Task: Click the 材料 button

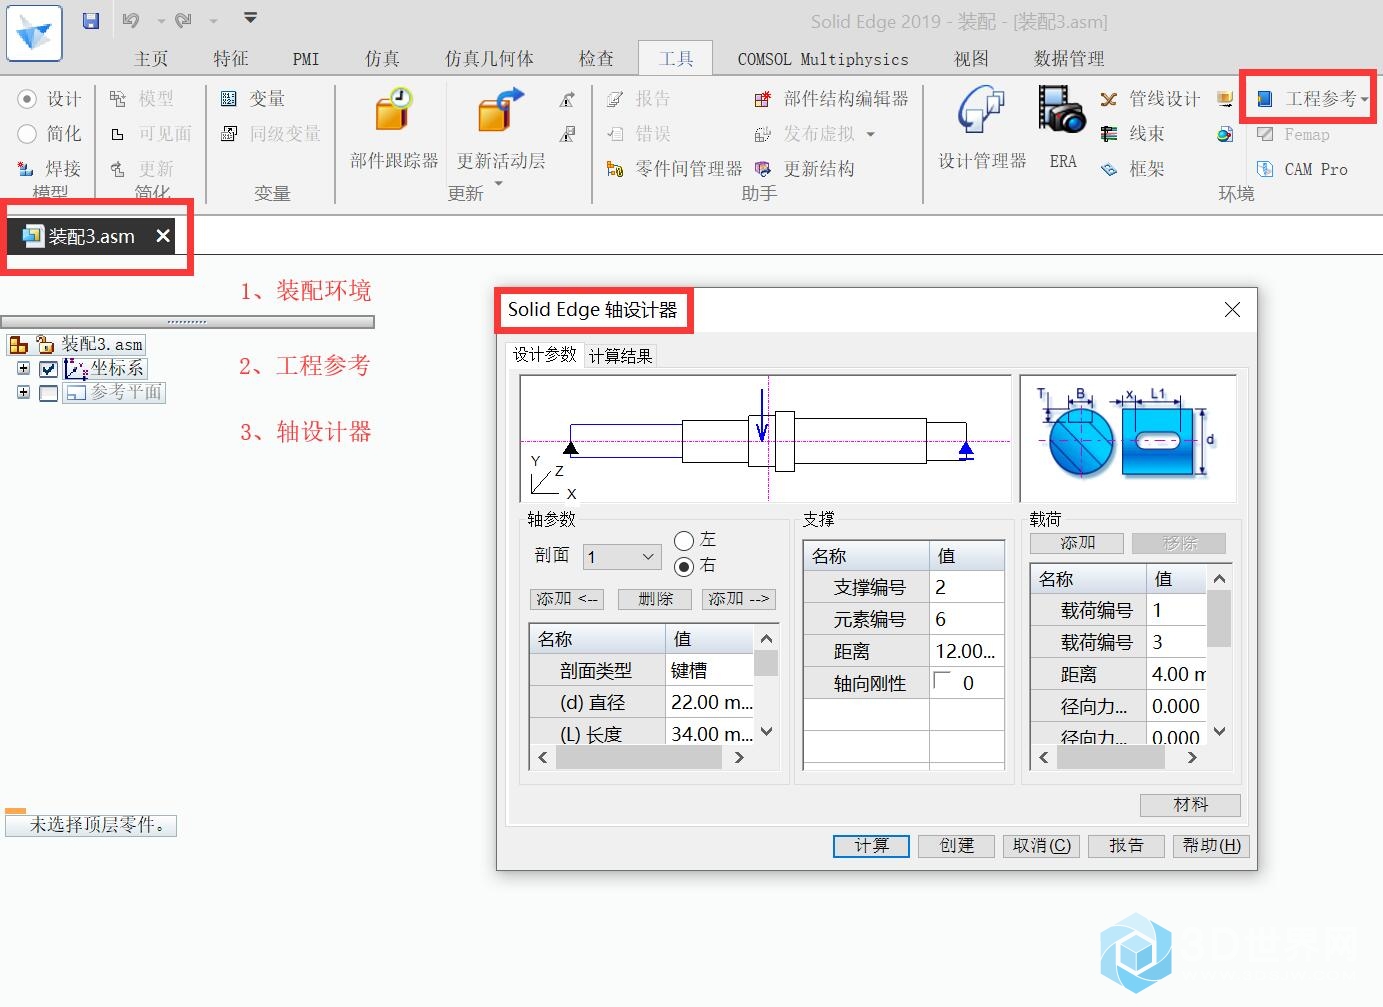Action: (x=1190, y=805)
